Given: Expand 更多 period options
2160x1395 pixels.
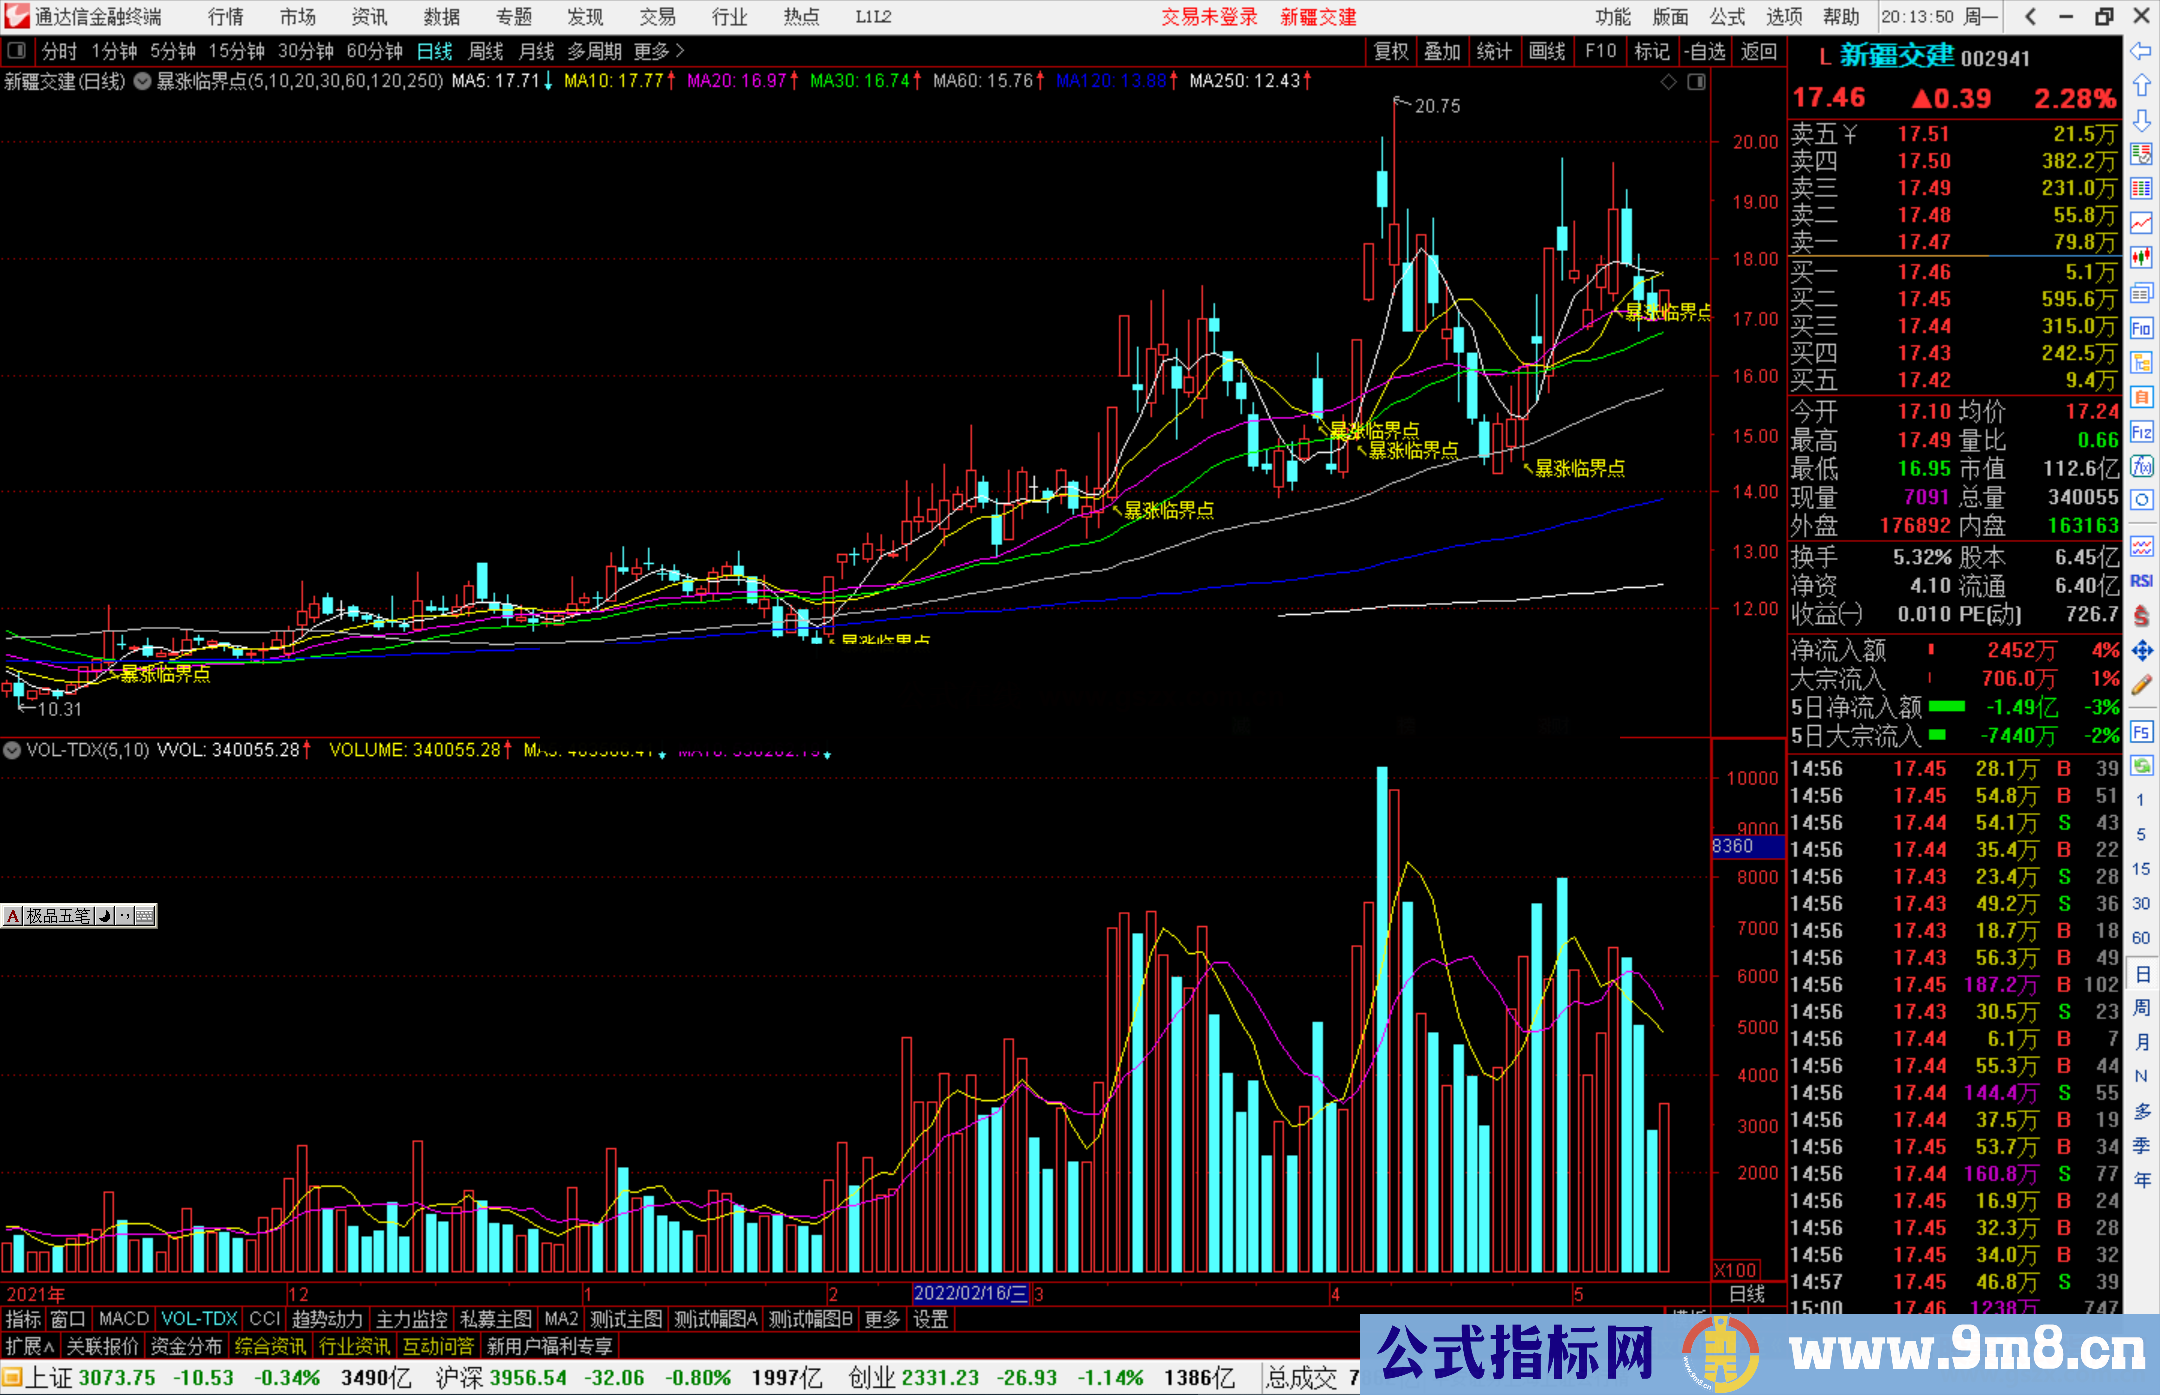Looking at the screenshot, I should click(x=659, y=51).
